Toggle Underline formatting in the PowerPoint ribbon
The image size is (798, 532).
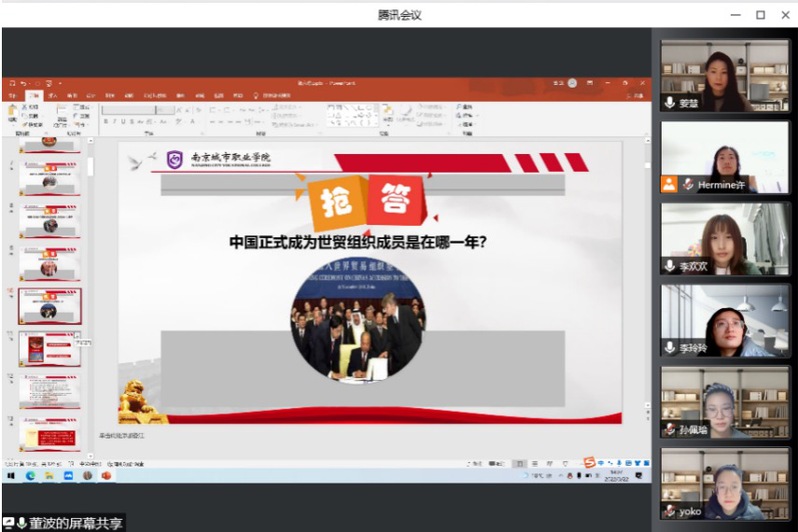[x=123, y=122]
